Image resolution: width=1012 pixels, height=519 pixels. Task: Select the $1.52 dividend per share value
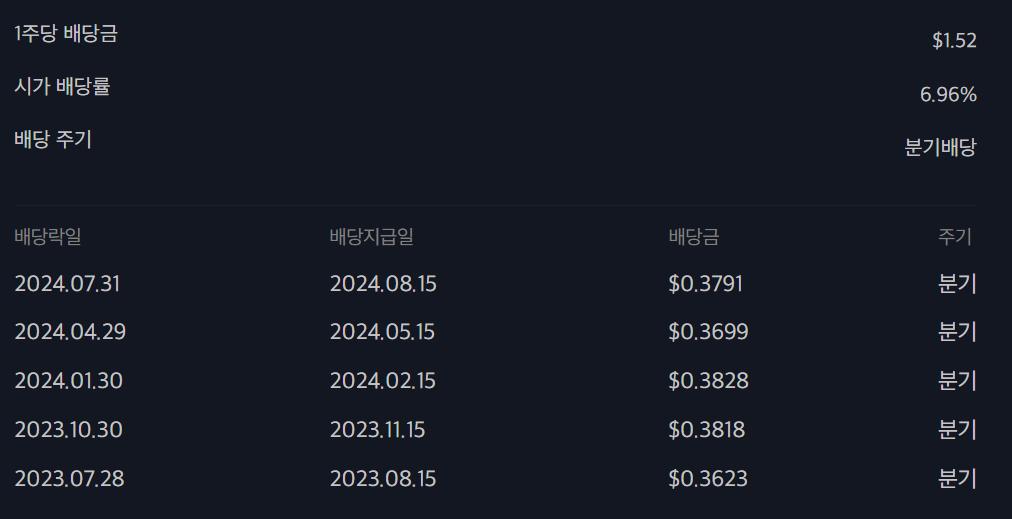954,41
